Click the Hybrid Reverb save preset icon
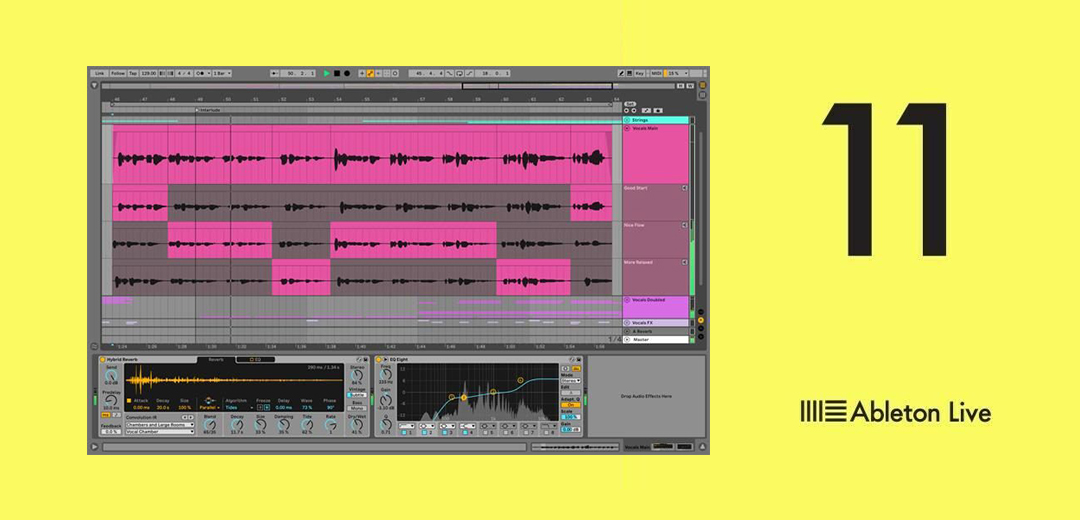 point(366,360)
